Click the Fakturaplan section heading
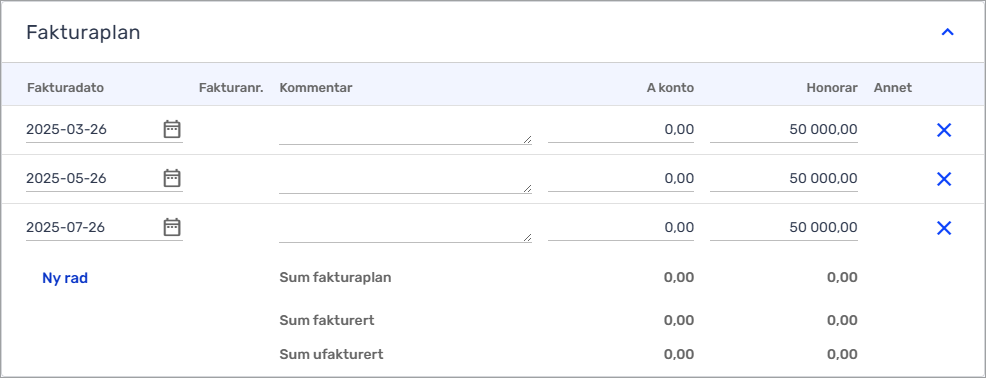The height and width of the screenshot is (378, 986). [x=83, y=33]
